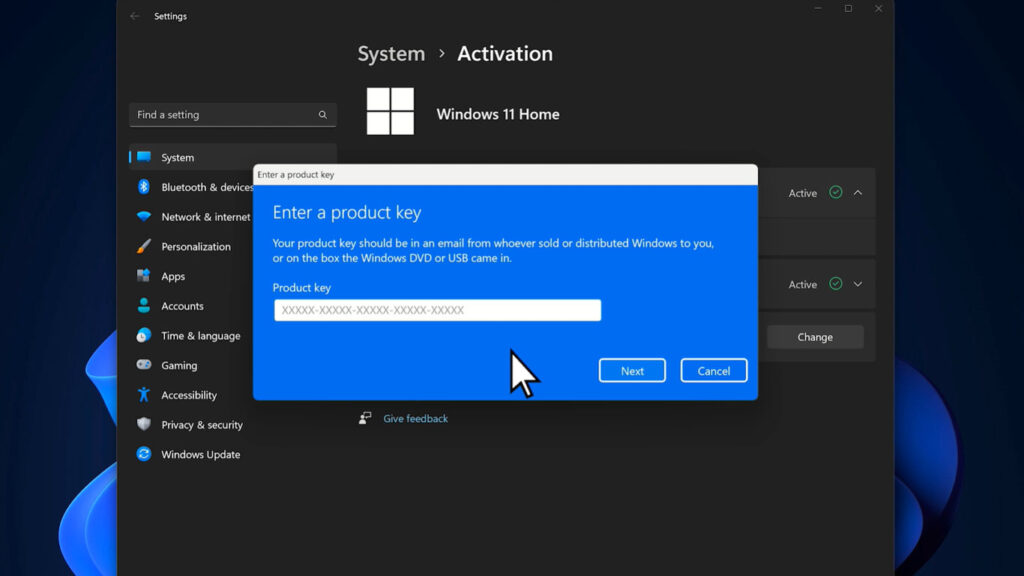Click the Find a setting search box
Viewport: 1024px width, 576px height.
coord(232,114)
